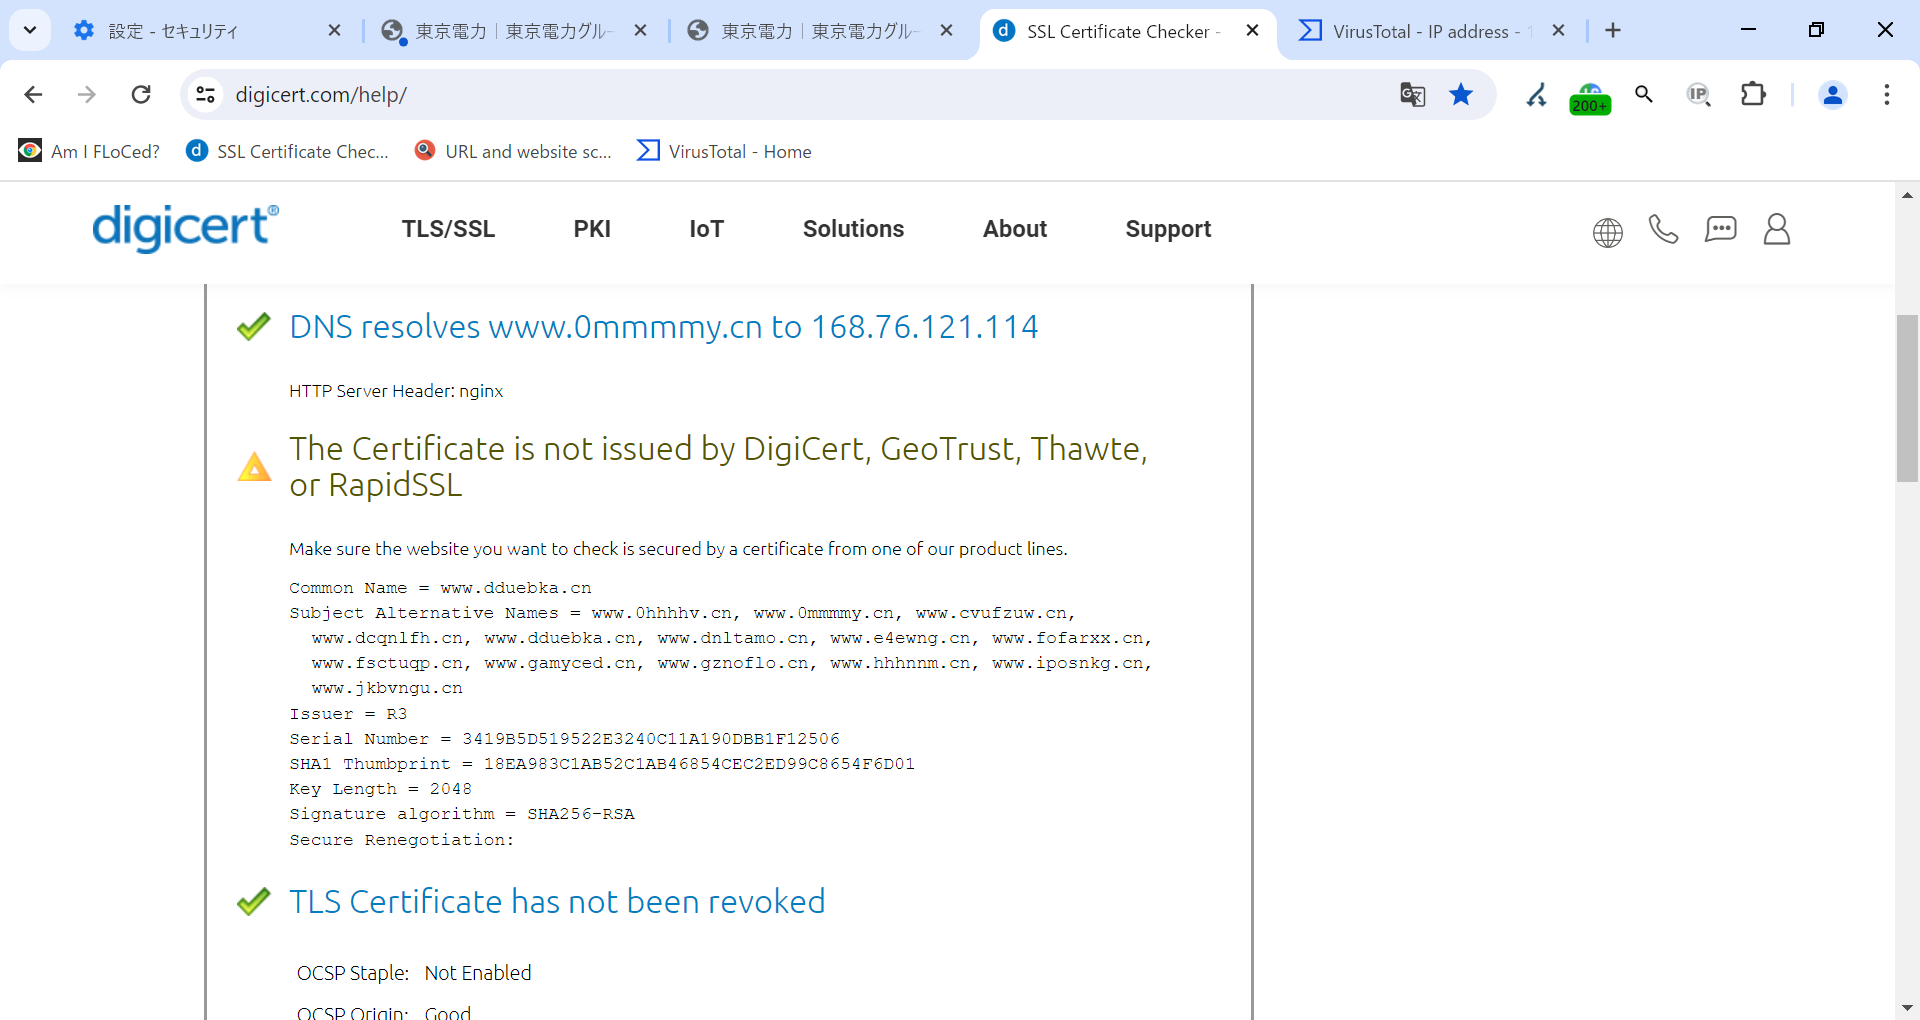Viewport: 1920px width, 1020px height.
Task: Close the 設定 - セキュリティ tab
Action: coord(335,31)
